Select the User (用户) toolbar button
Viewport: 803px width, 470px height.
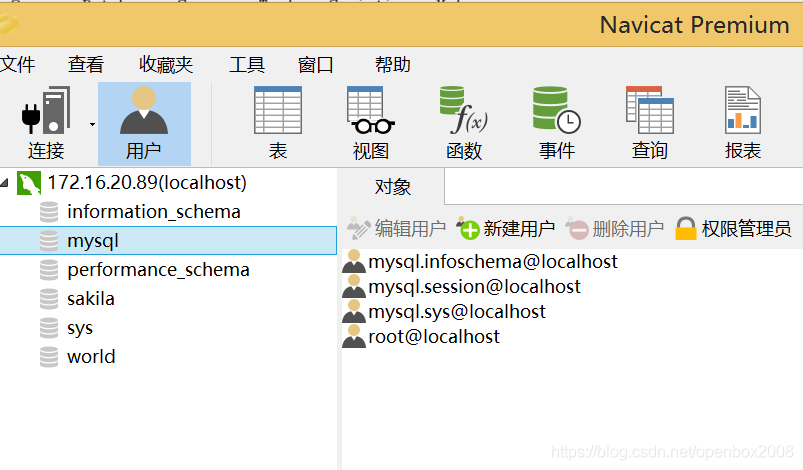pyautogui.click(x=144, y=123)
